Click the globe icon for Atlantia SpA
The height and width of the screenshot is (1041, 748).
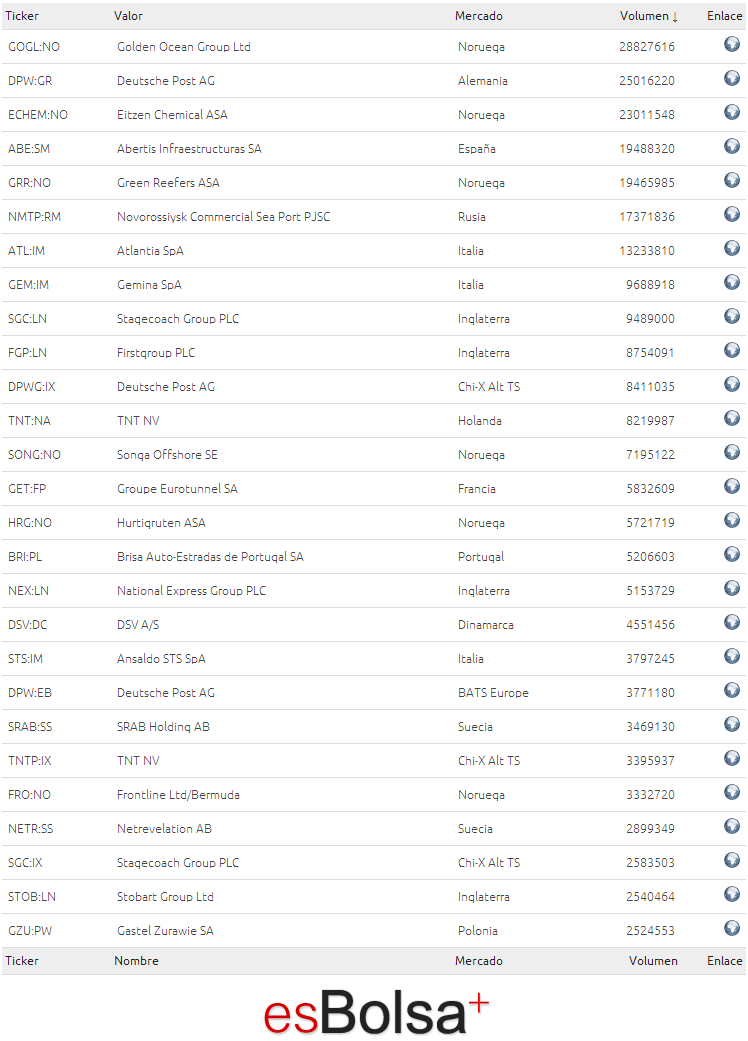click(x=731, y=248)
